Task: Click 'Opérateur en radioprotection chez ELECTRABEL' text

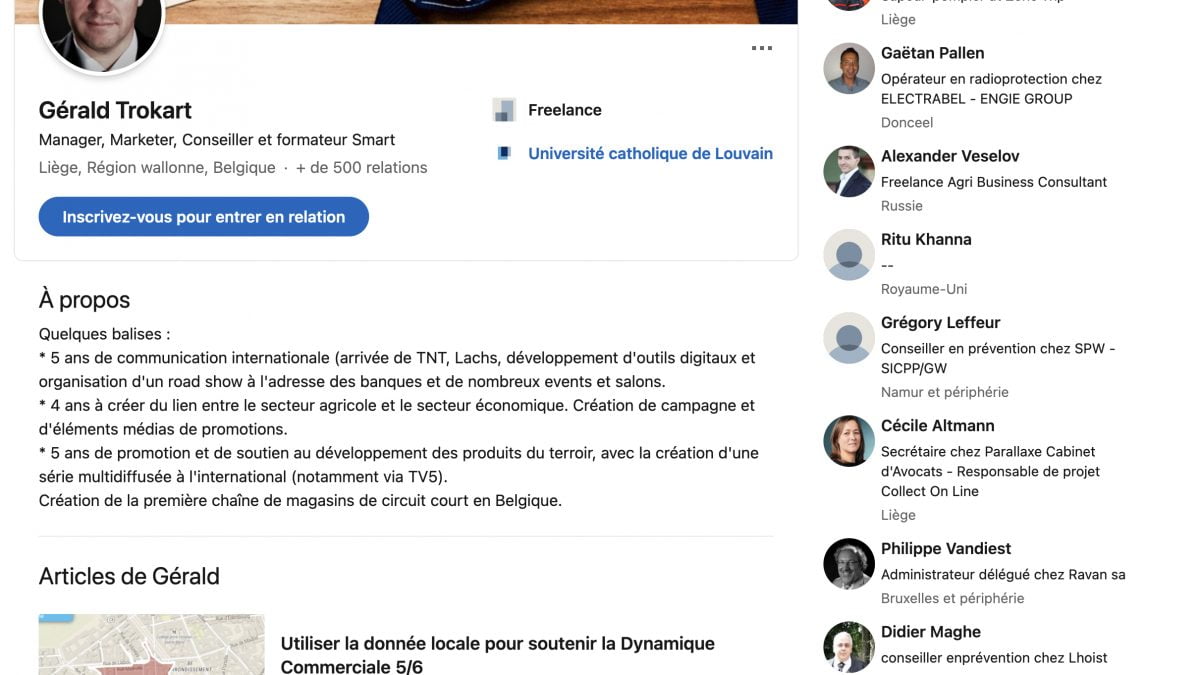Action: (x=991, y=89)
